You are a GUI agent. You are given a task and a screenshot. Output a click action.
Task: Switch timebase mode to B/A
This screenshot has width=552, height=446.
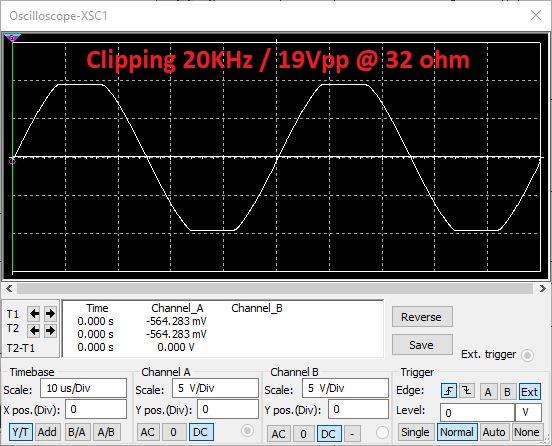[77, 432]
